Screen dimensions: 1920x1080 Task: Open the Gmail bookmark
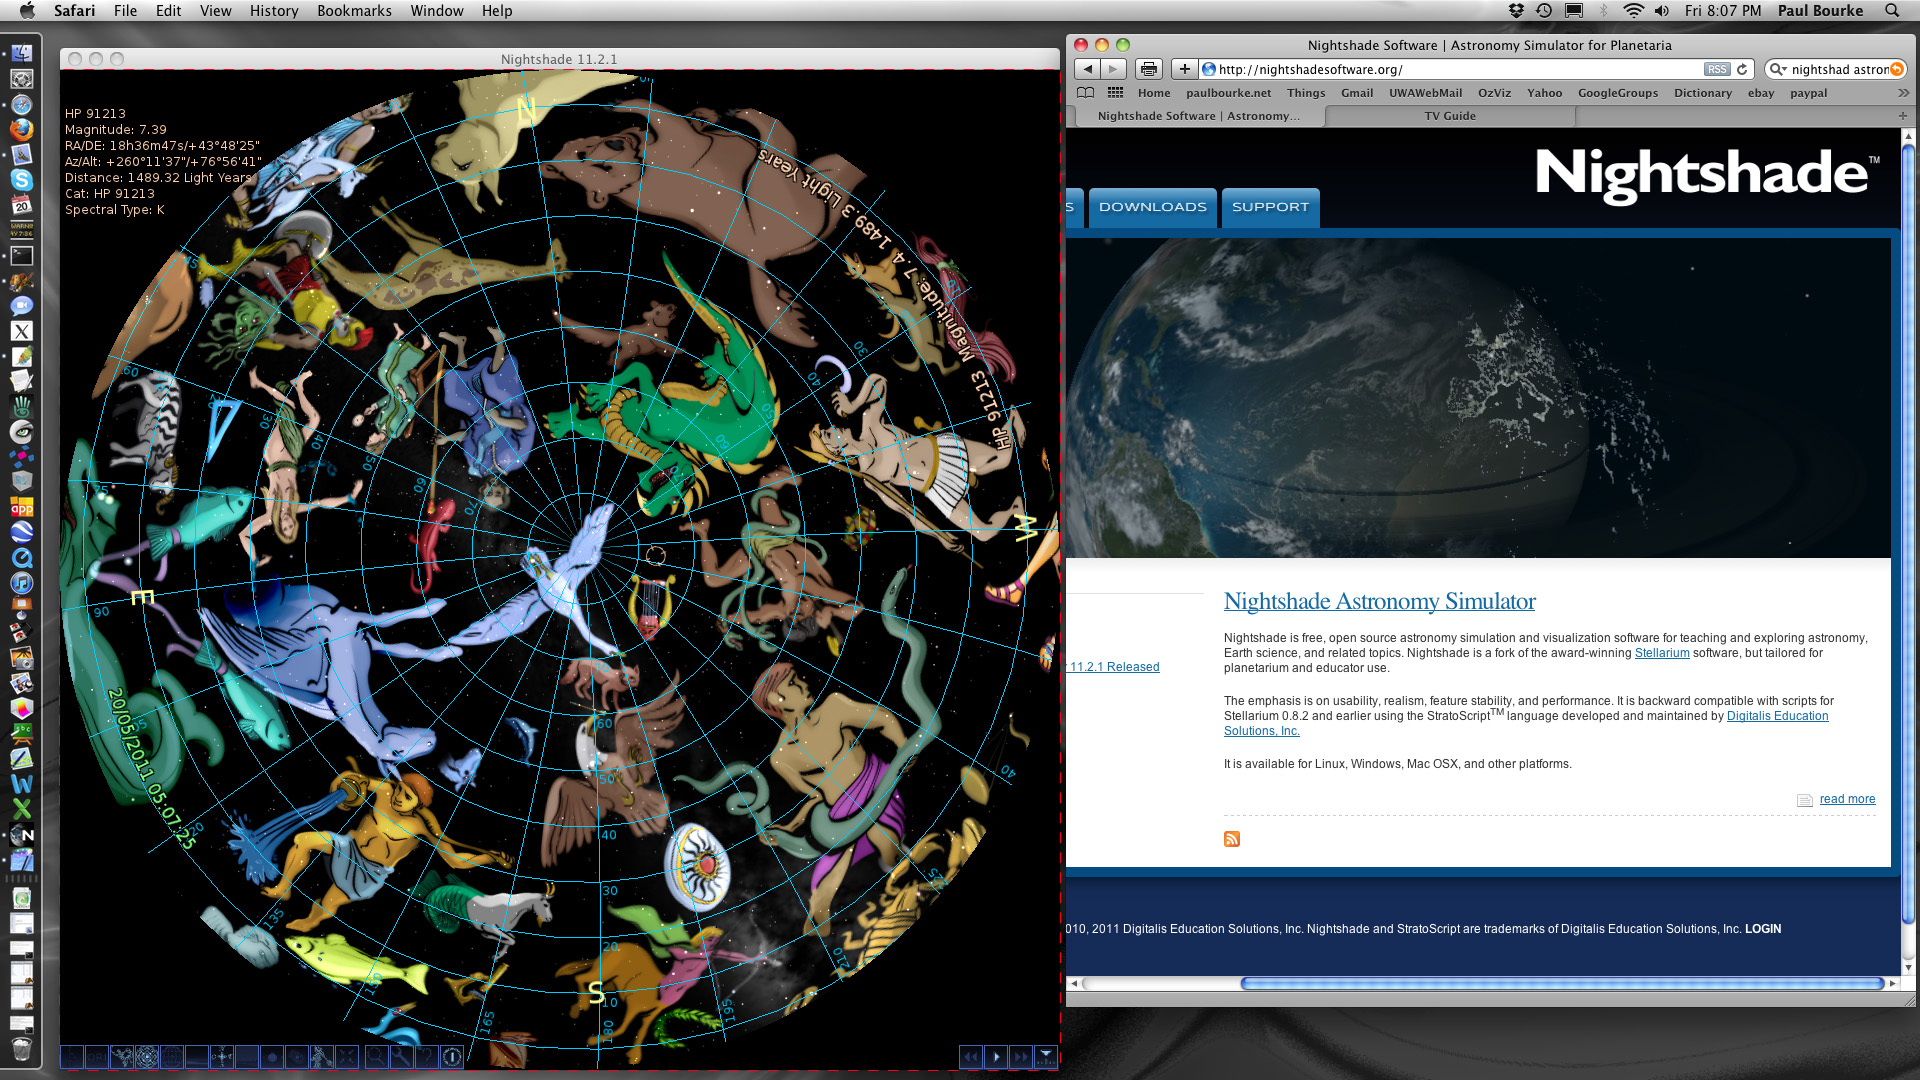1357,93
